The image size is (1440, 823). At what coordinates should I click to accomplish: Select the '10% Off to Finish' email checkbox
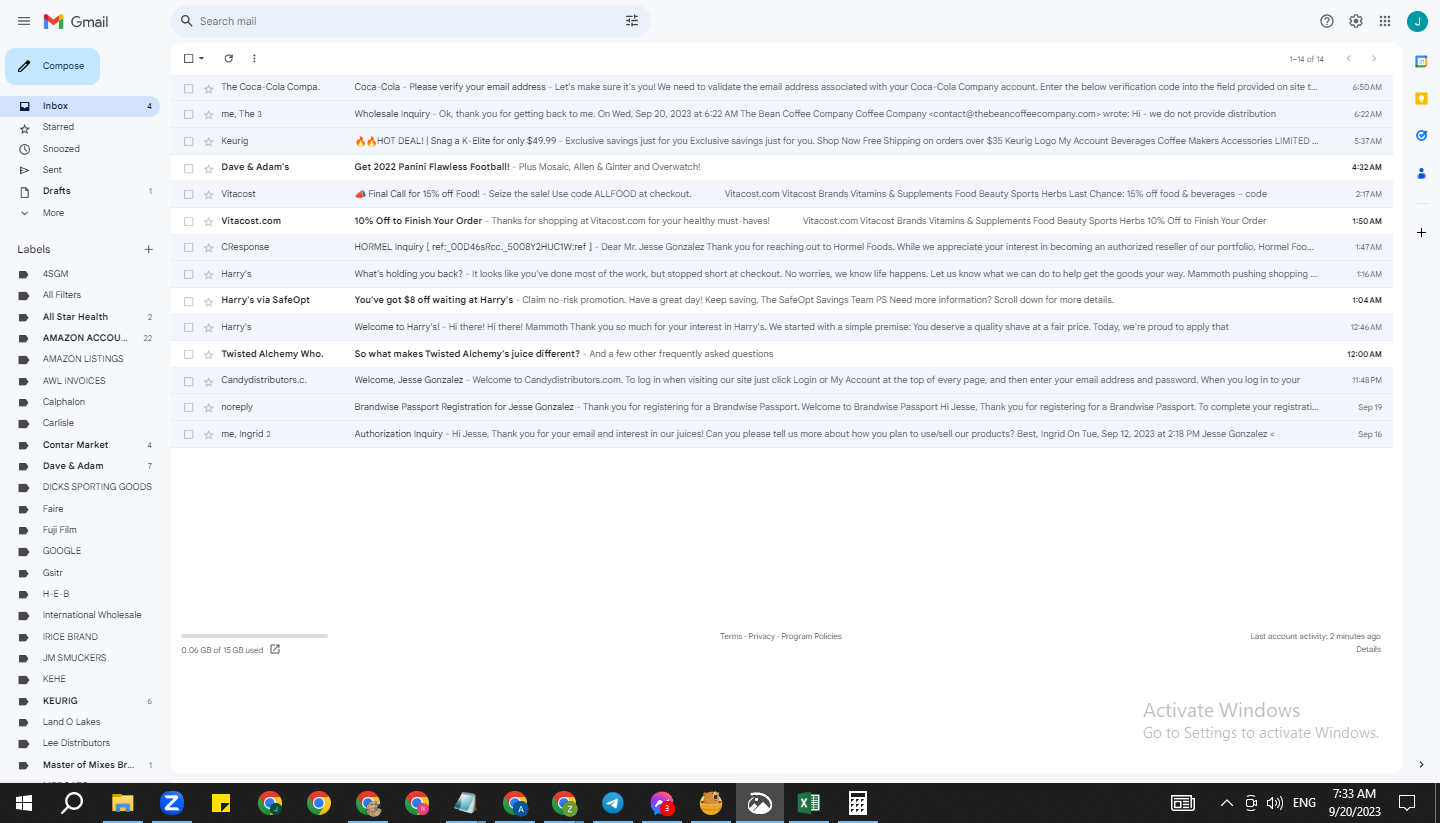(188, 221)
